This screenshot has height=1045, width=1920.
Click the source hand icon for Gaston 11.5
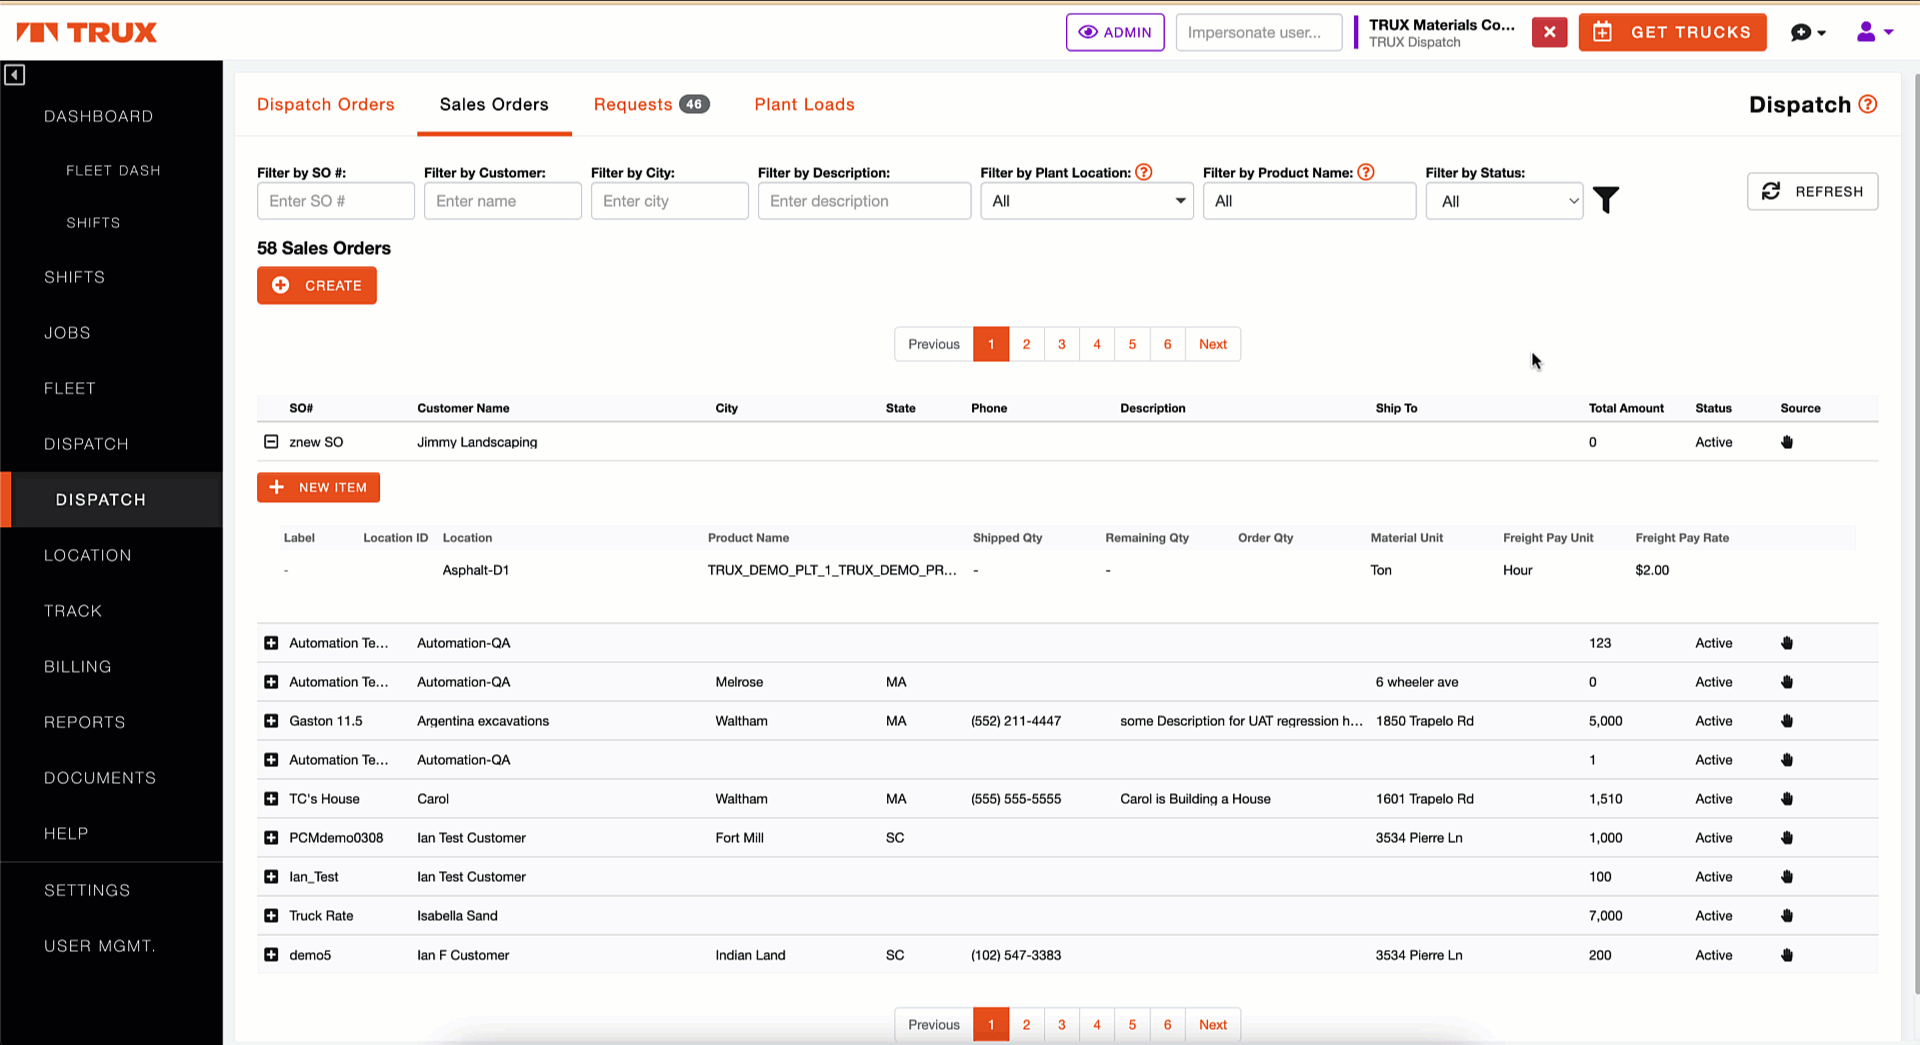coord(1787,721)
